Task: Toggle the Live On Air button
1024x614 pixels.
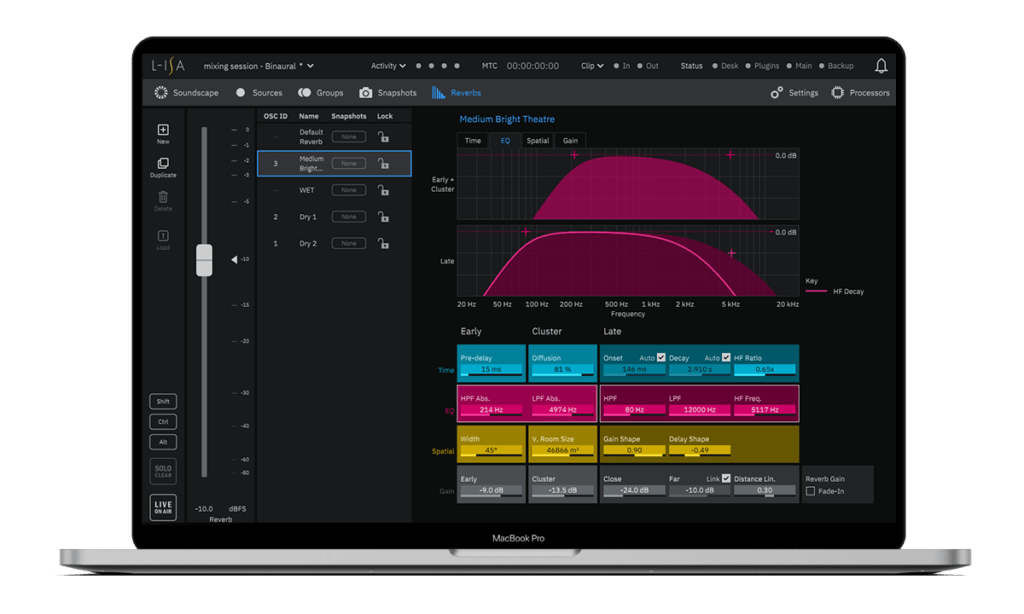Action: pyautogui.click(x=163, y=507)
